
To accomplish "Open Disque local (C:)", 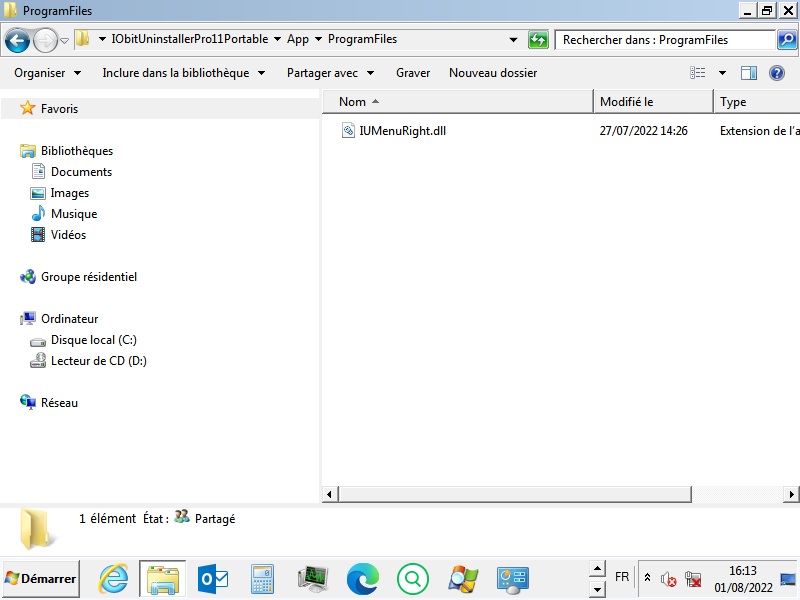I will tap(94, 340).
